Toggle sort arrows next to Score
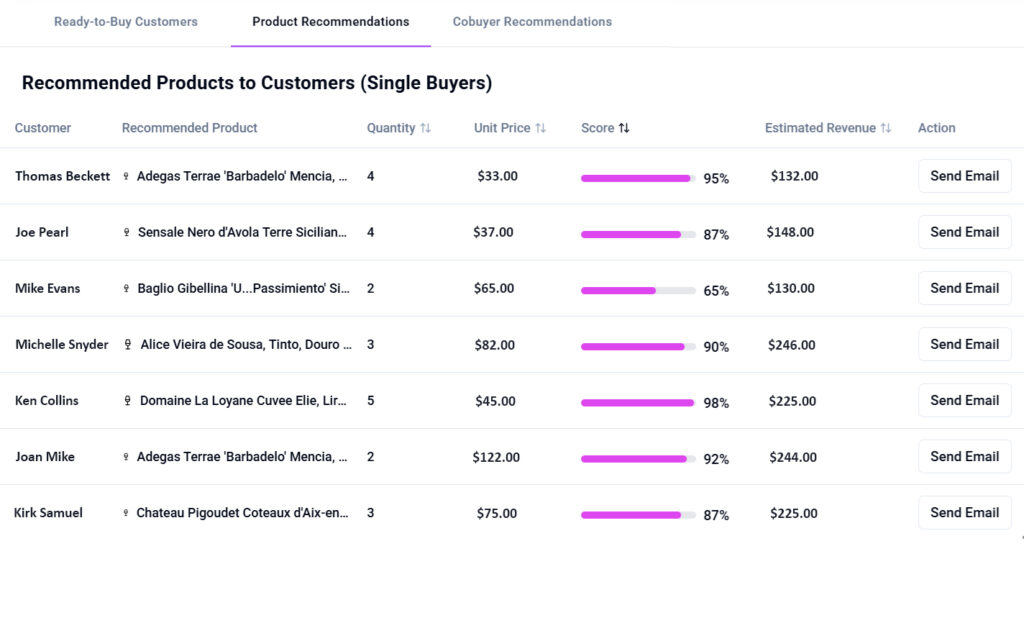 tap(624, 128)
